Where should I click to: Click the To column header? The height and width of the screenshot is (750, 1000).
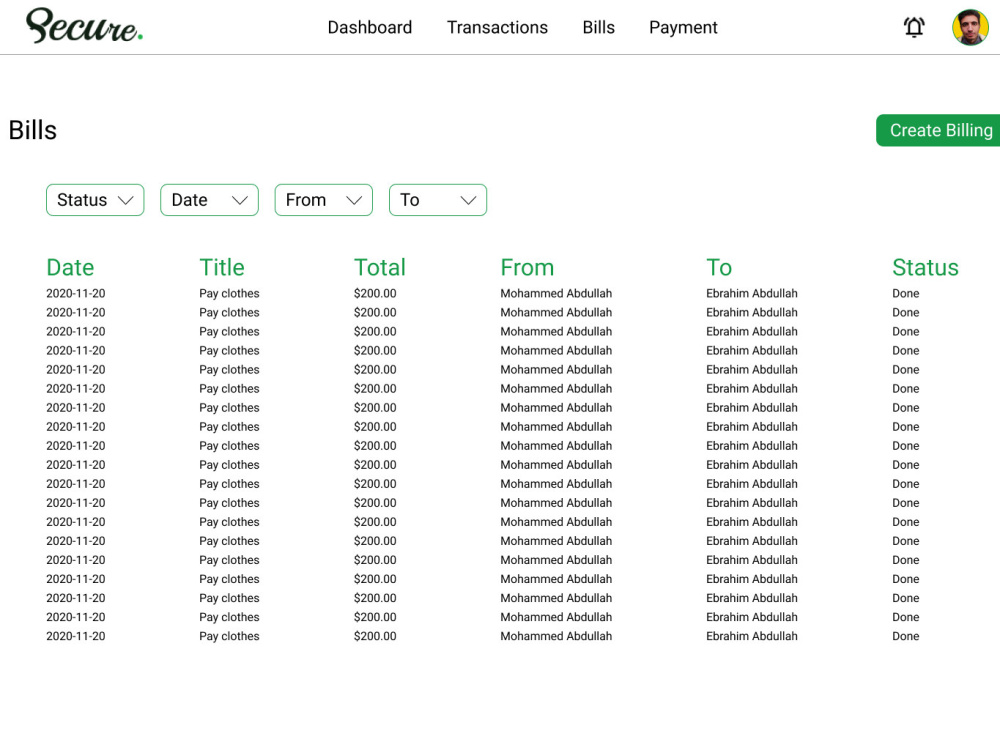pos(719,267)
